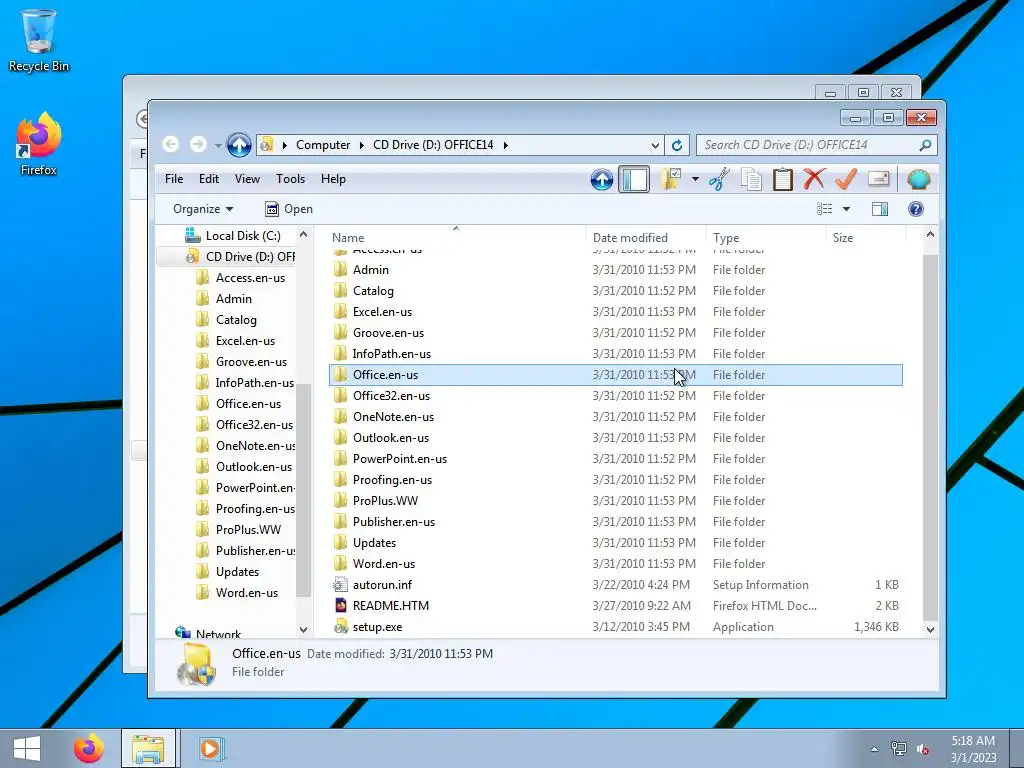Select the setup.exe application file

pyautogui.click(x=615, y=626)
